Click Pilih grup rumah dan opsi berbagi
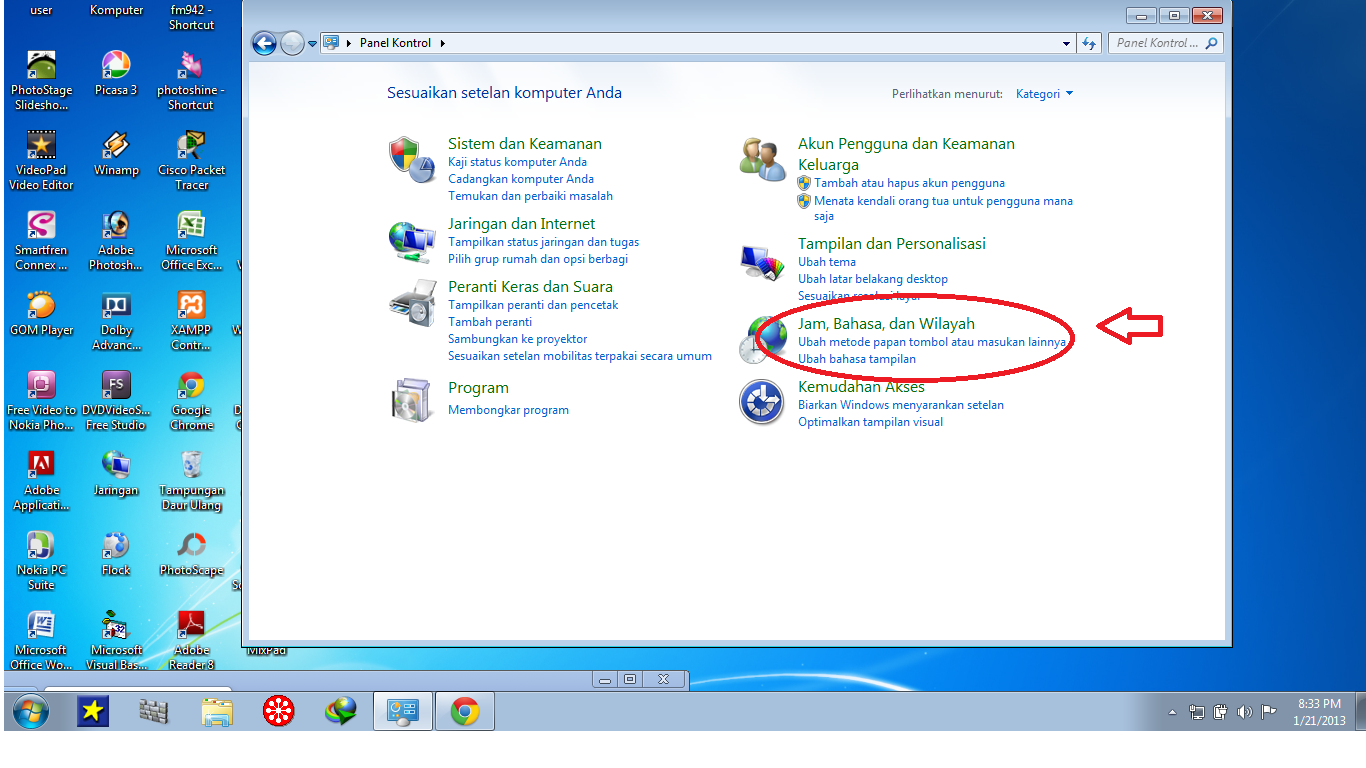The image size is (1366, 768). pyautogui.click(x=538, y=259)
